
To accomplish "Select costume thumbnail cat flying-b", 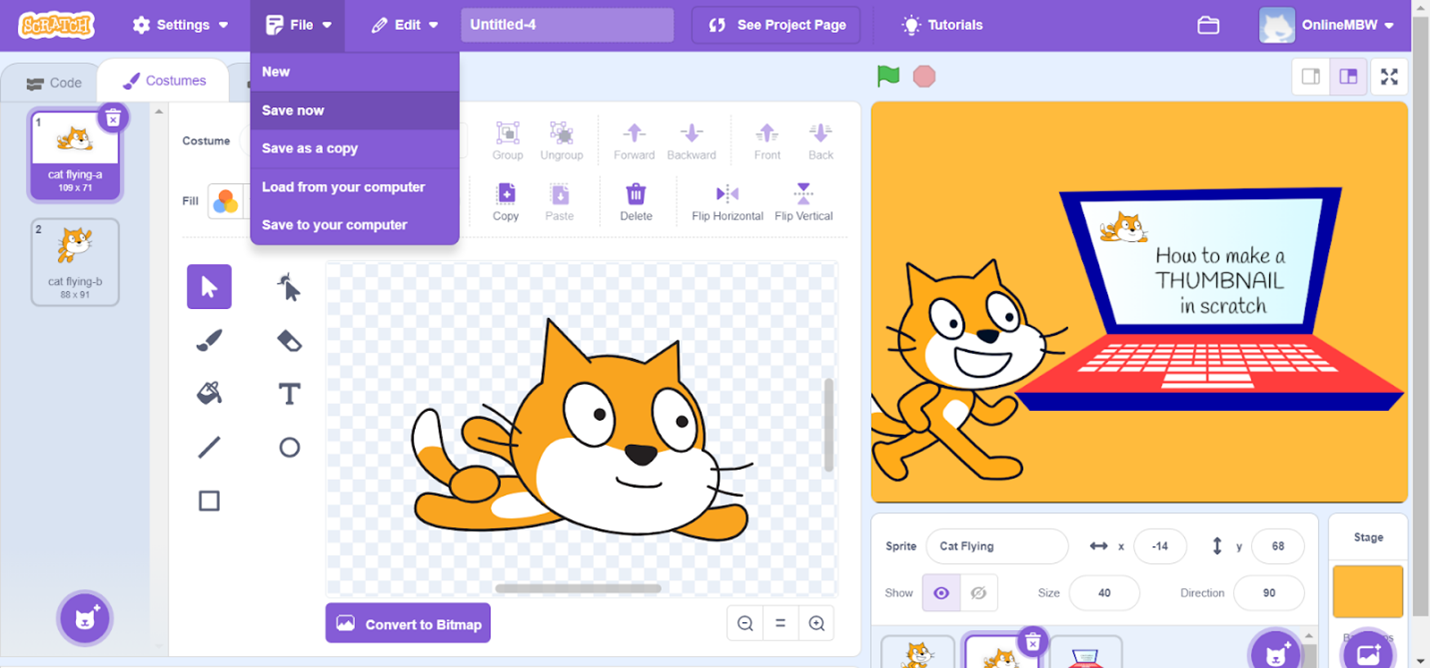I will 75,262.
